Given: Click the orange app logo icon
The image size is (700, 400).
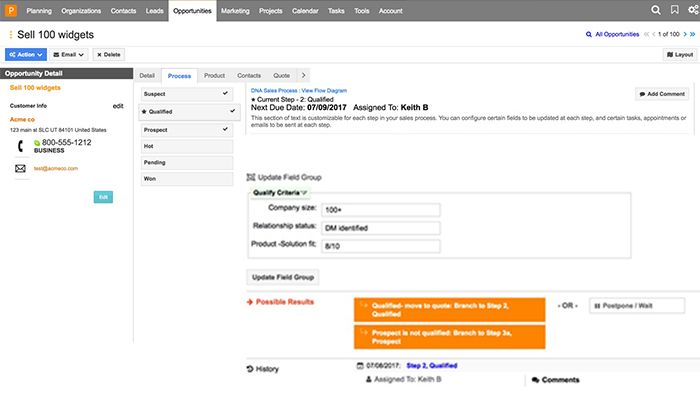Looking at the screenshot, I should (9, 10).
